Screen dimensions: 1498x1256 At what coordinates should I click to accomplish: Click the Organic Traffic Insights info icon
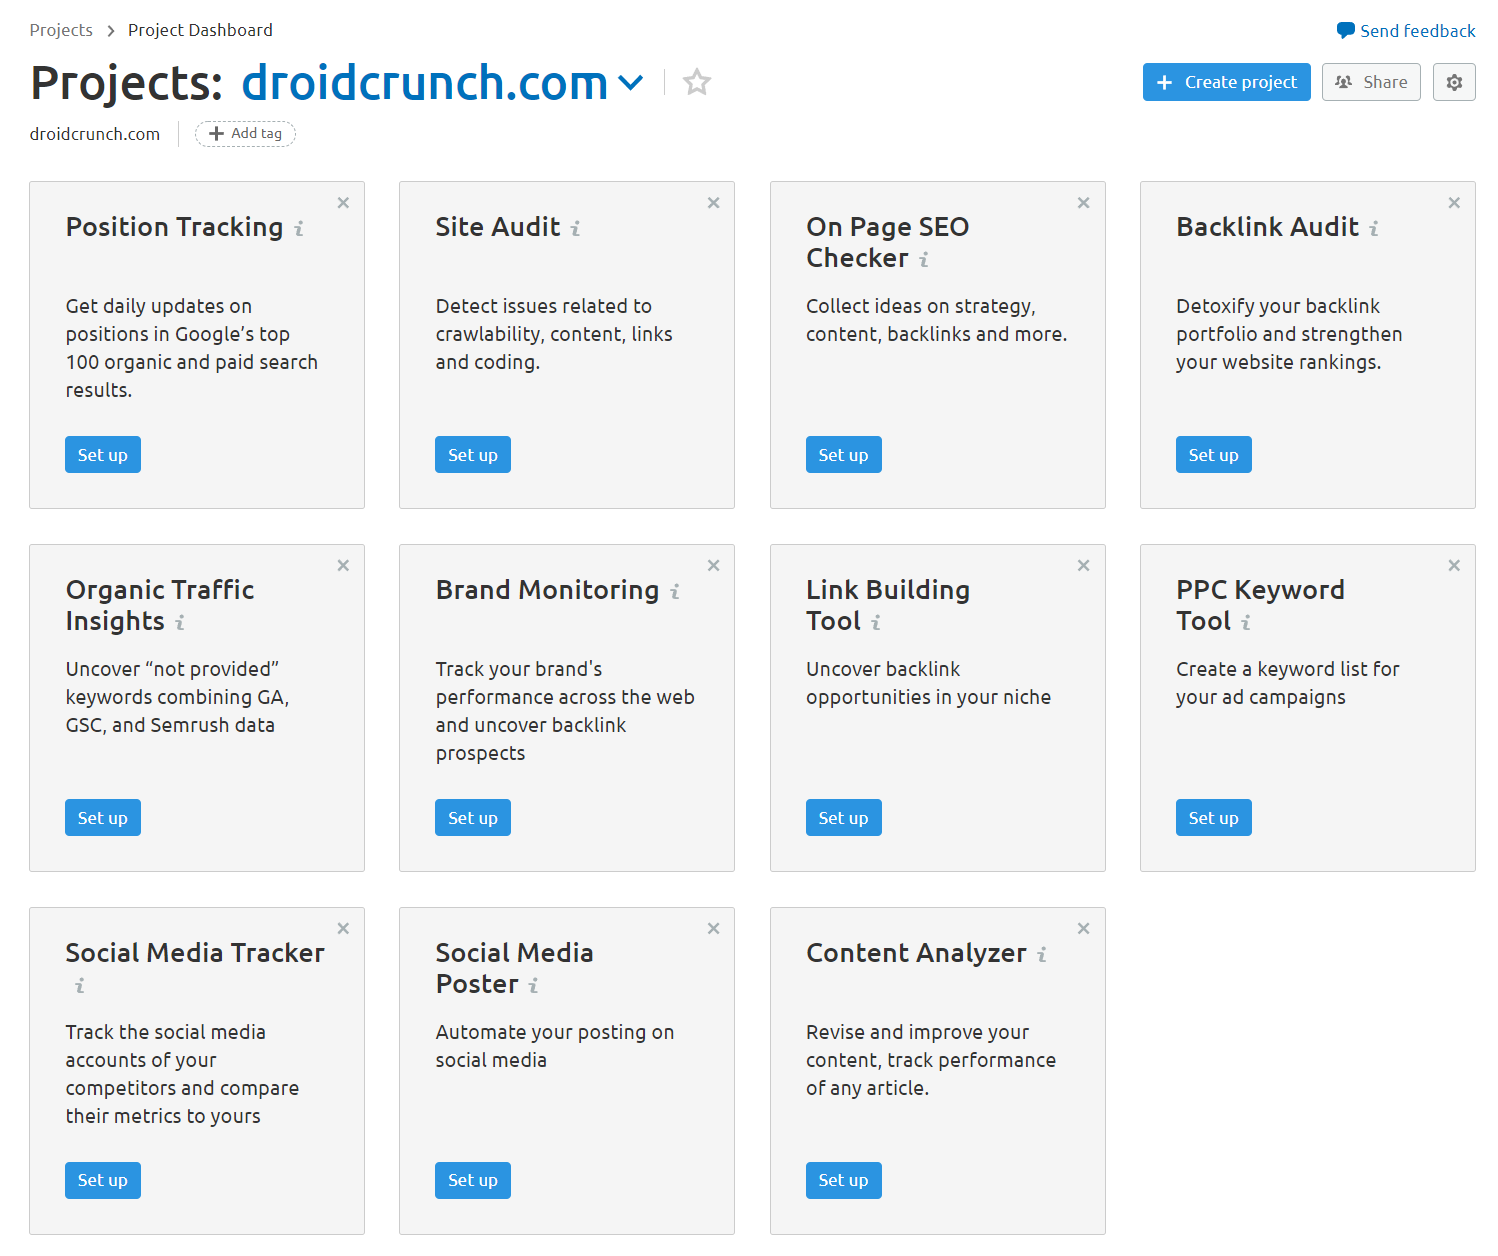click(x=181, y=623)
